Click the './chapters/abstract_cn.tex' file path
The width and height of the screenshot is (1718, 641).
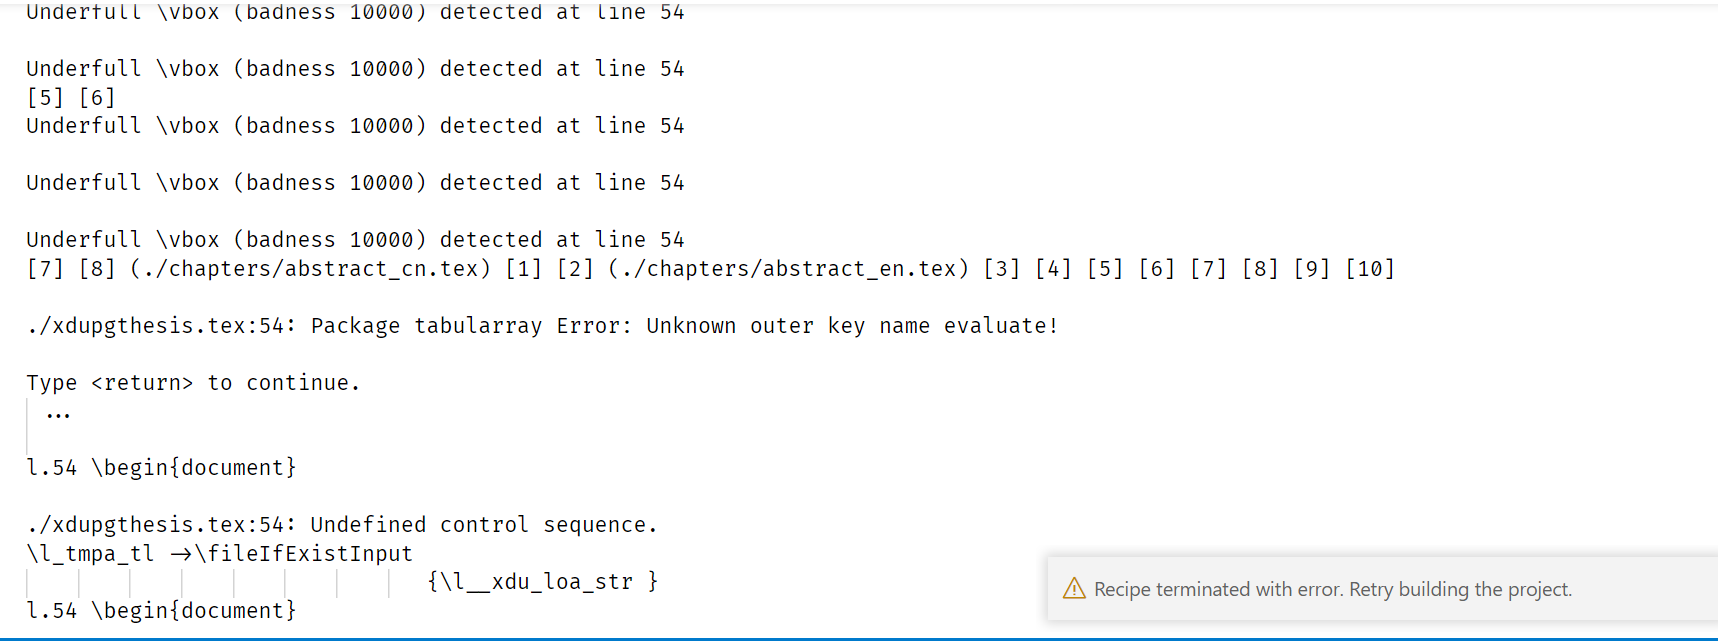(x=311, y=269)
